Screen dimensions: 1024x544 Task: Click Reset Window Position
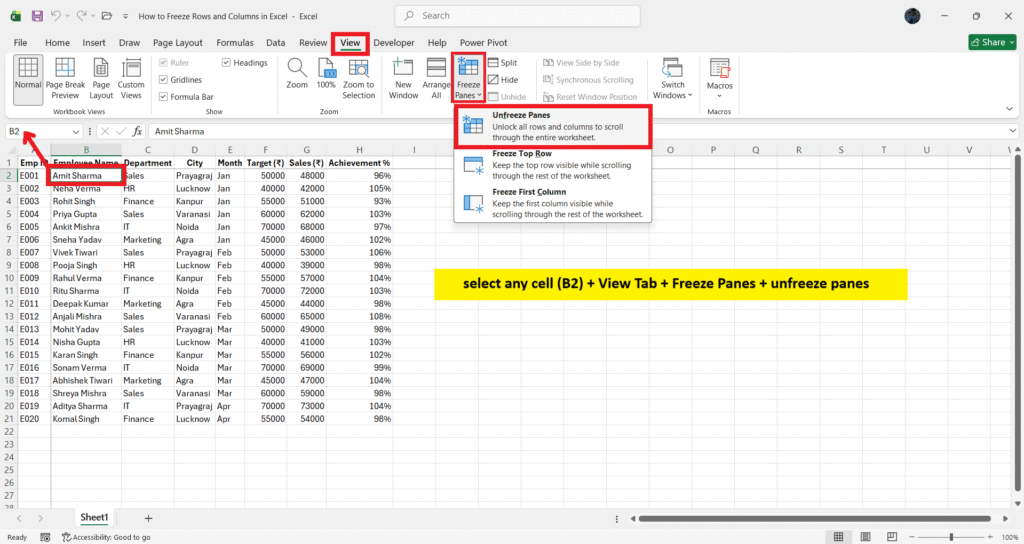click(x=590, y=97)
